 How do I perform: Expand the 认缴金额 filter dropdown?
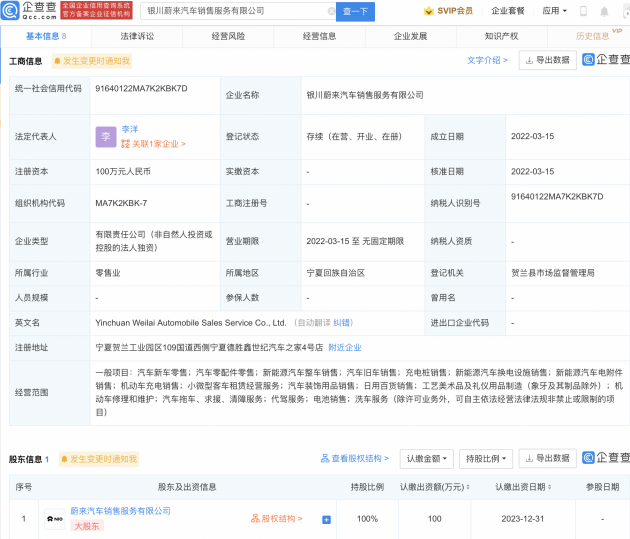[x=427, y=459]
